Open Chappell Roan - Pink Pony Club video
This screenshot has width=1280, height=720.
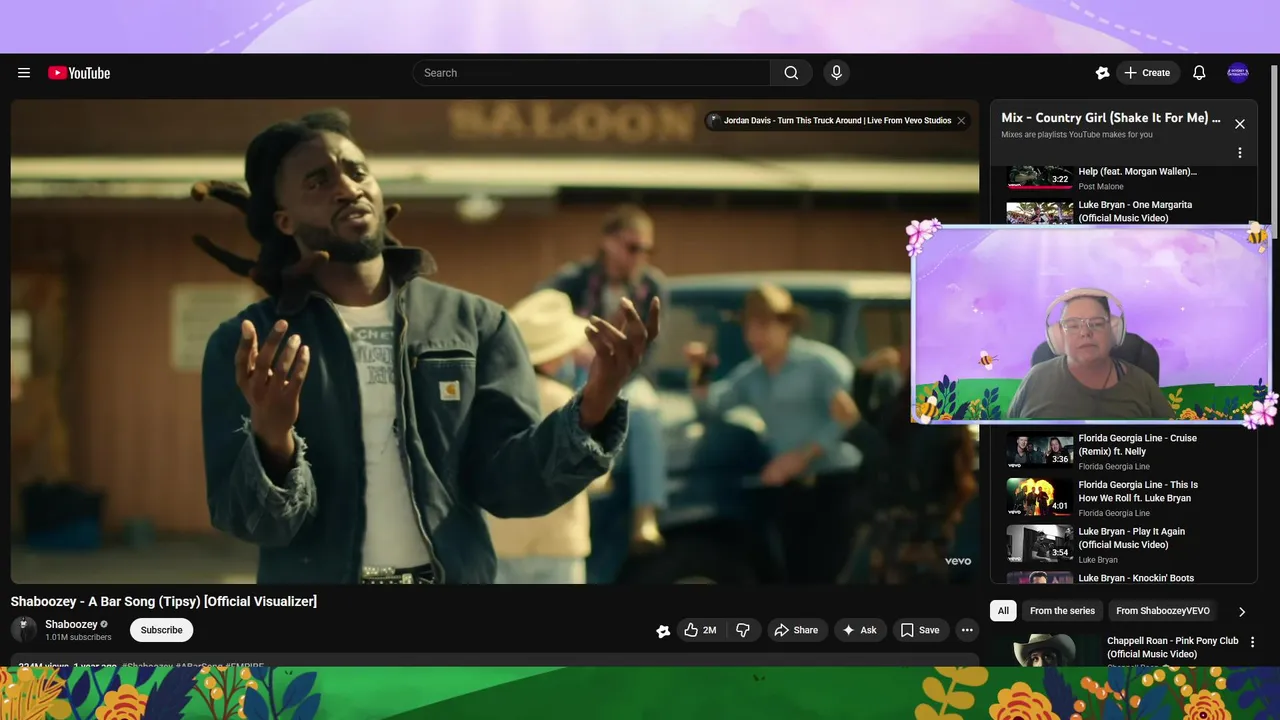click(1172, 647)
